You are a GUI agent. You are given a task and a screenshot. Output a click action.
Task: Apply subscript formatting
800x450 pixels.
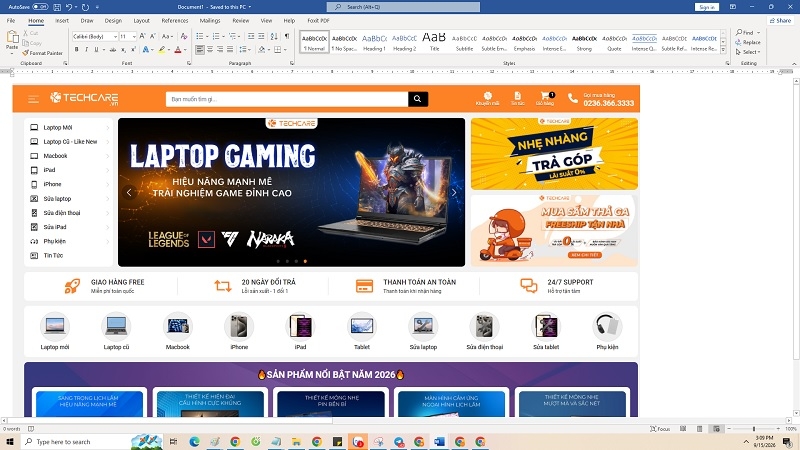pos(123,49)
